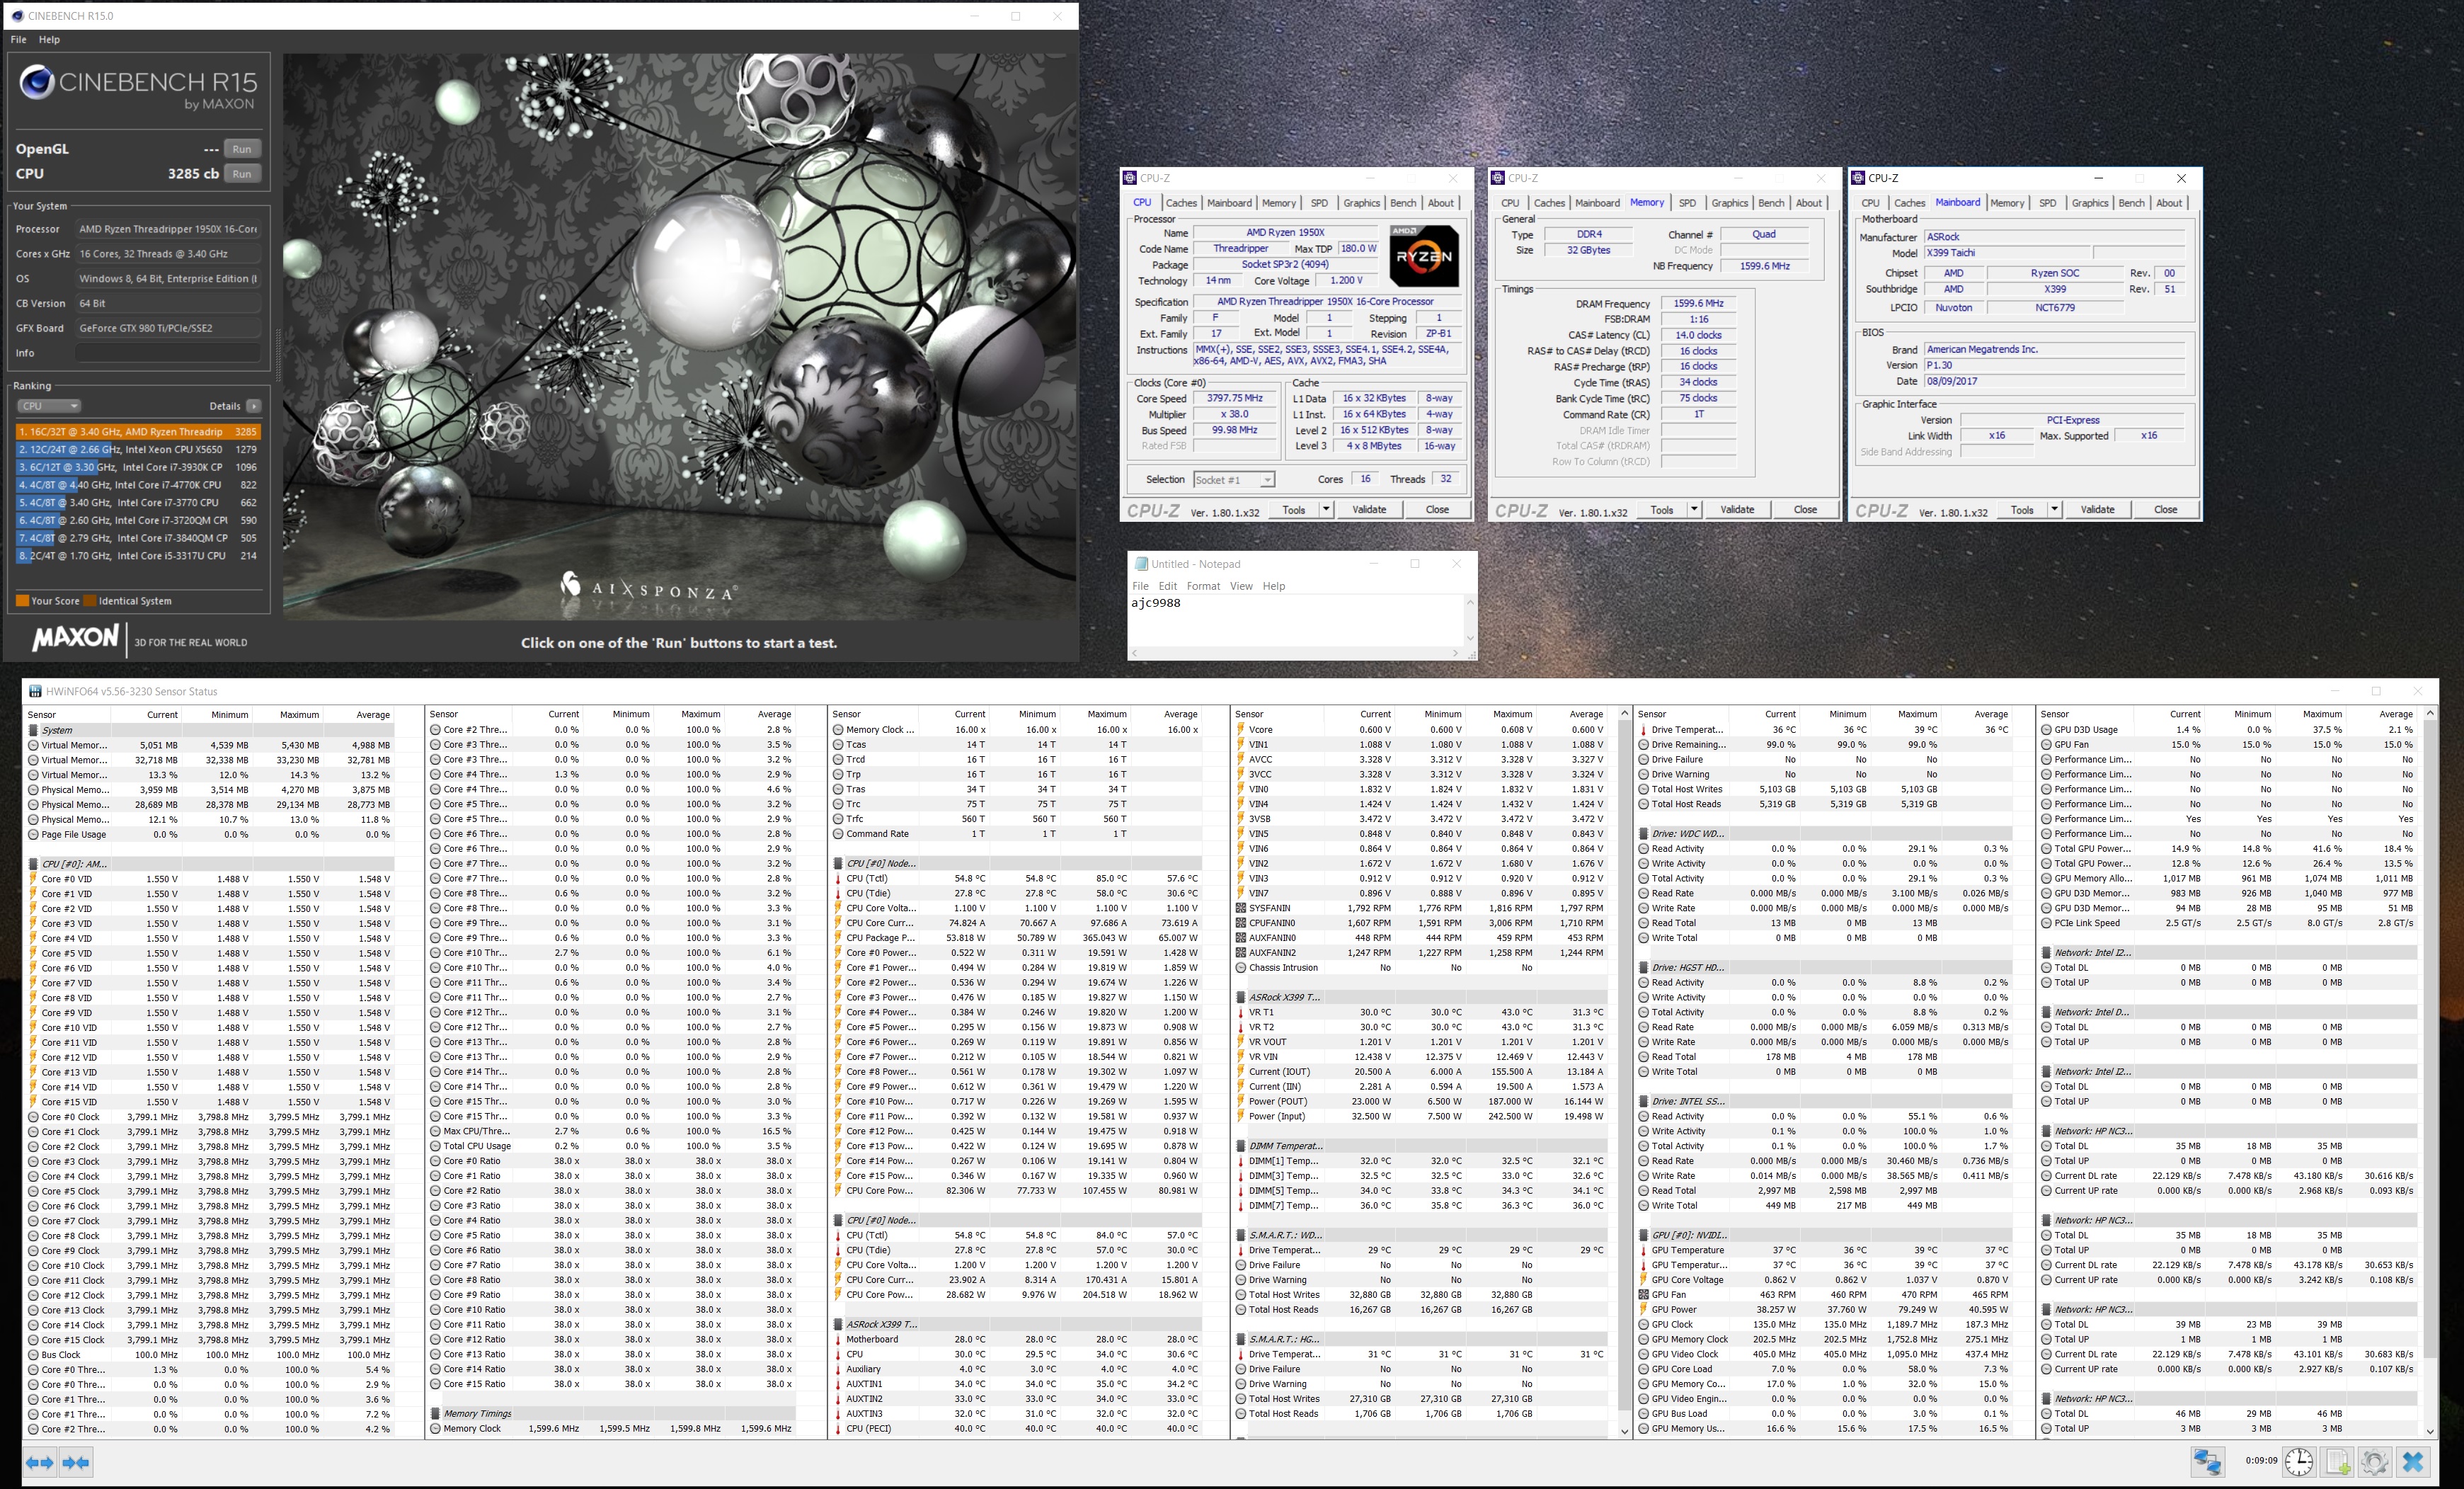Open Format menu in Notepad

1203,586
